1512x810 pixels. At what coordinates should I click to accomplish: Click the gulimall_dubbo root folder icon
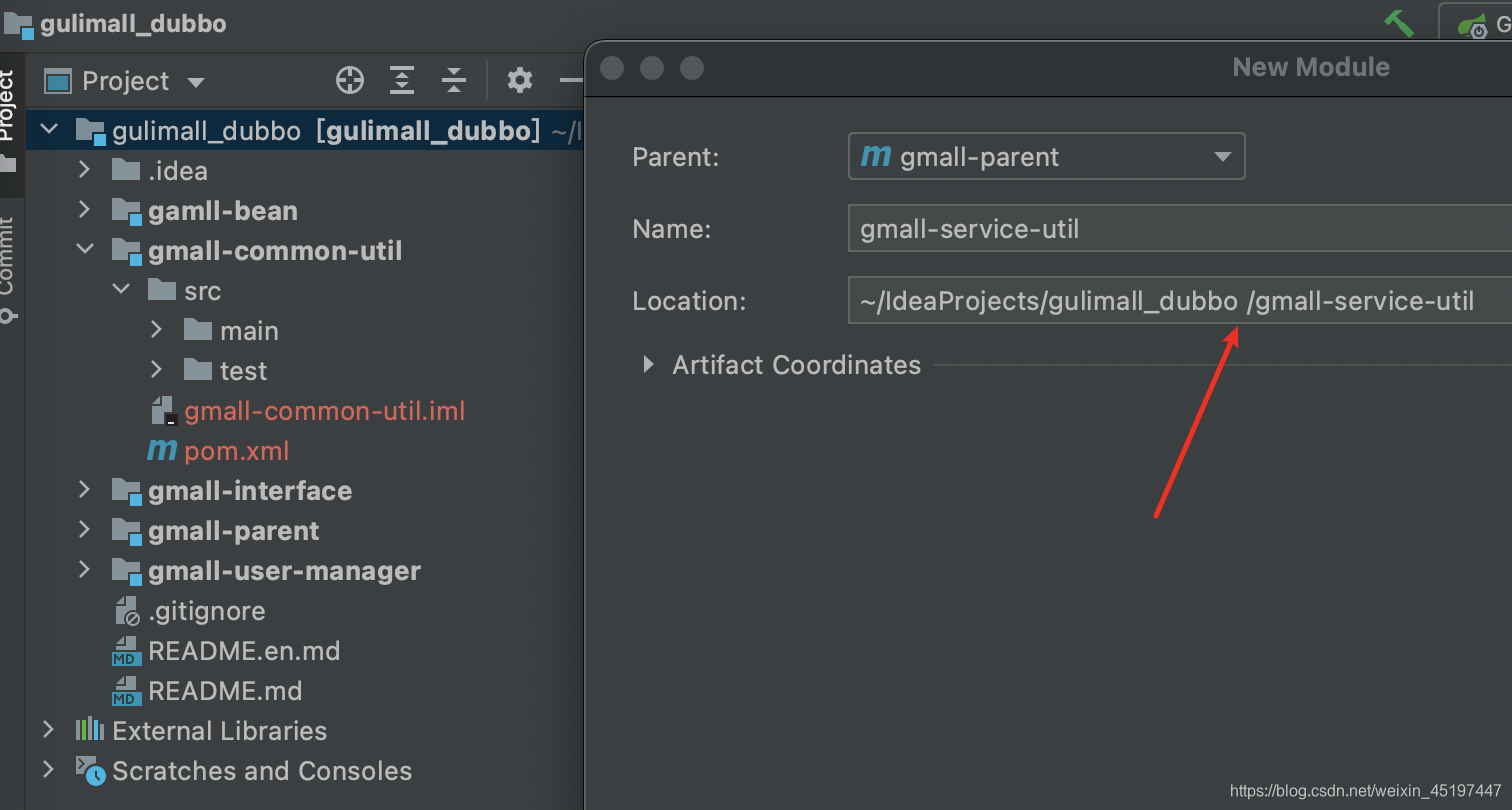click(x=90, y=131)
